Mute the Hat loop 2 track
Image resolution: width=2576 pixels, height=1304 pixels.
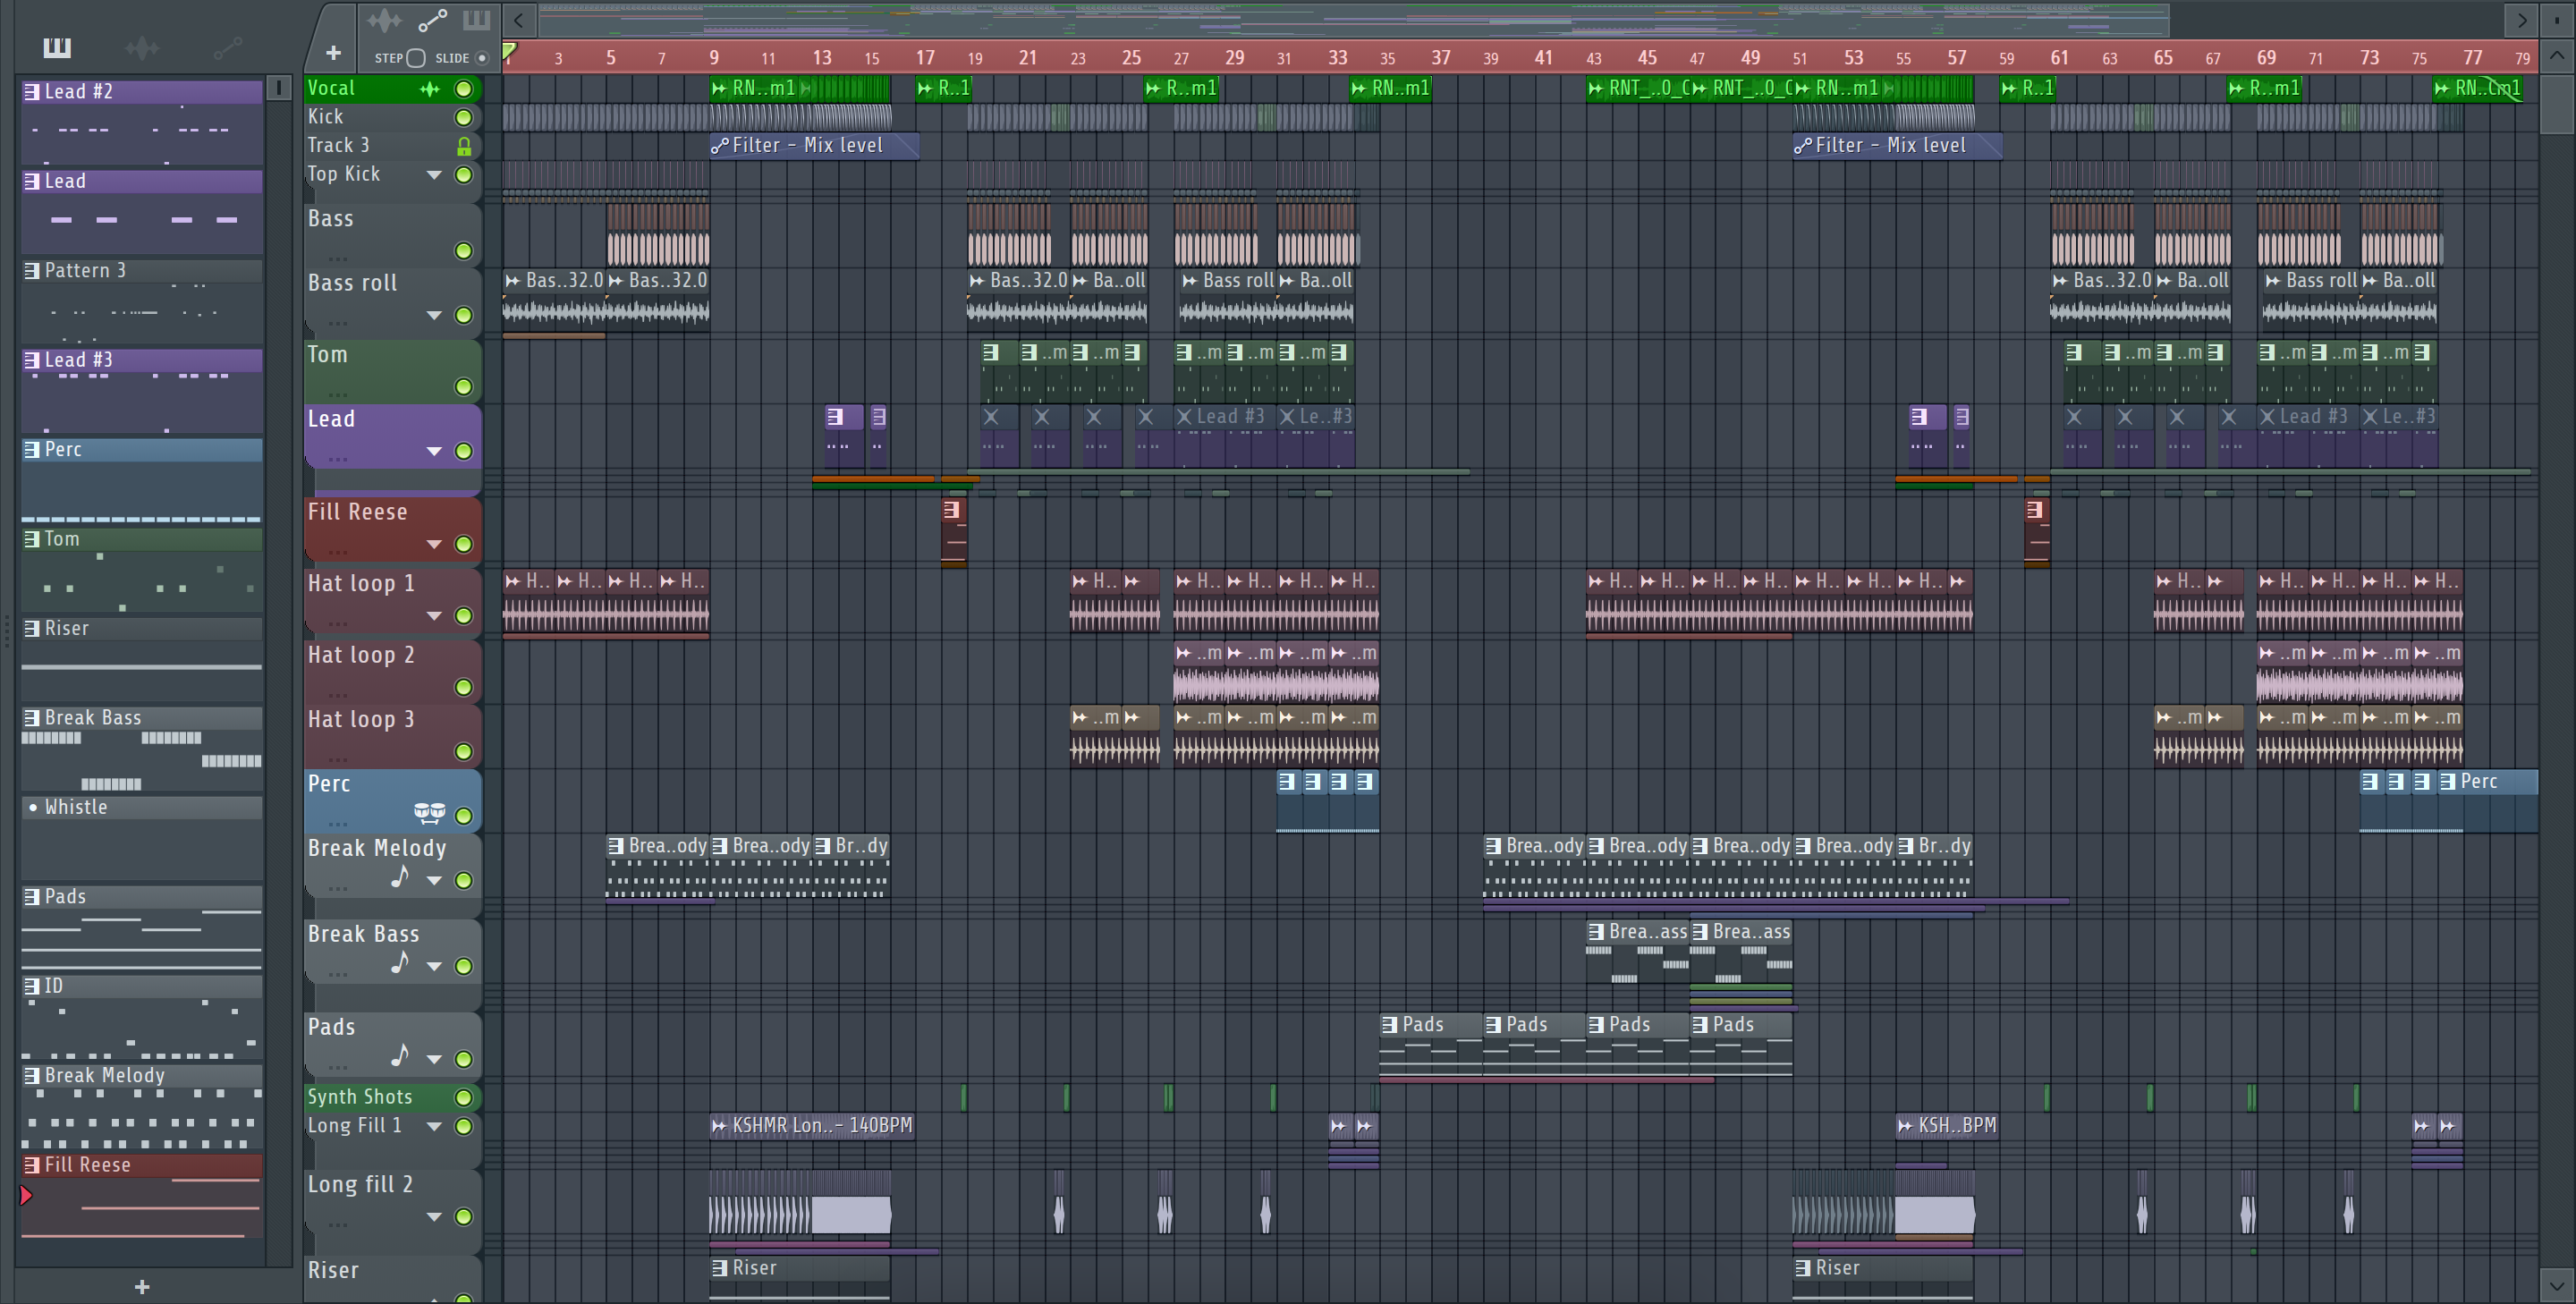point(464,687)
